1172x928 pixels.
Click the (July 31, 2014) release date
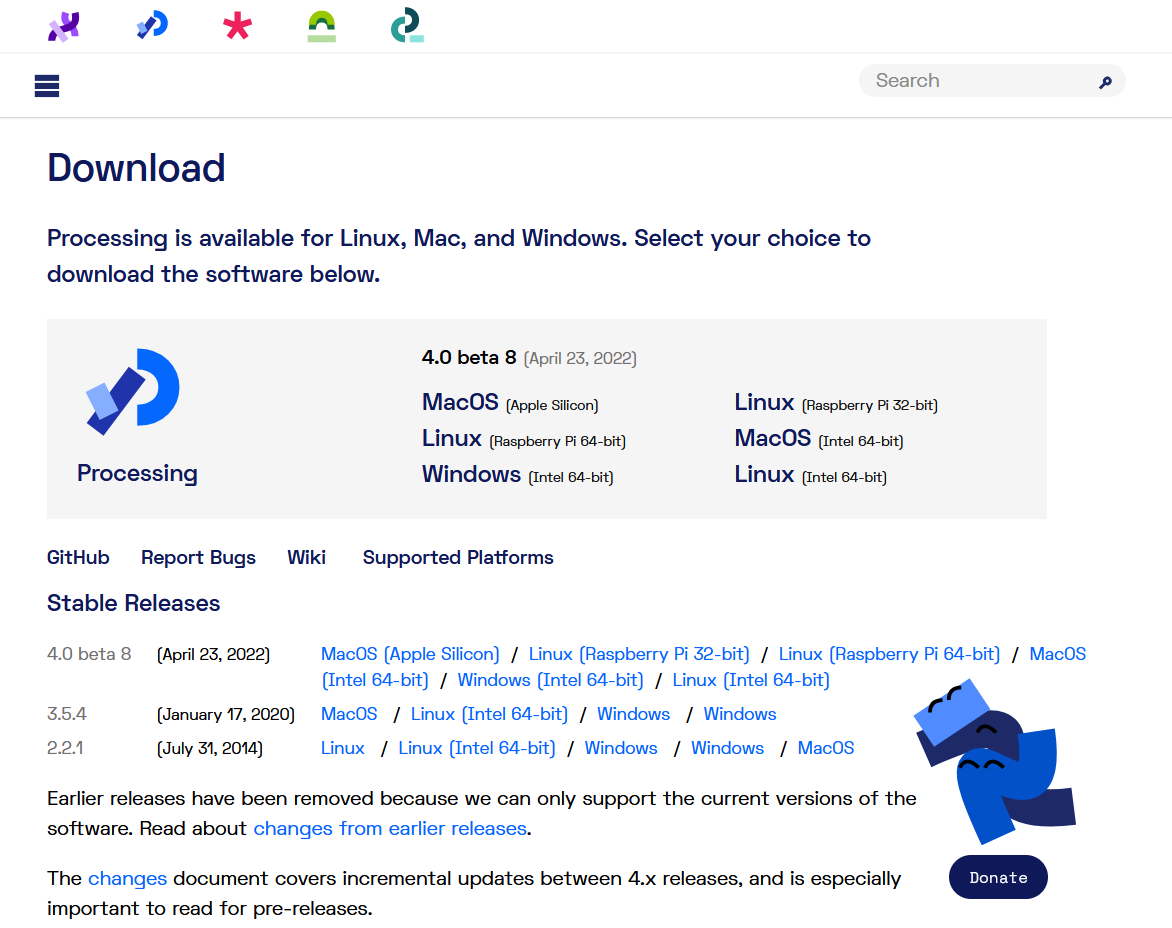(209, 749)
